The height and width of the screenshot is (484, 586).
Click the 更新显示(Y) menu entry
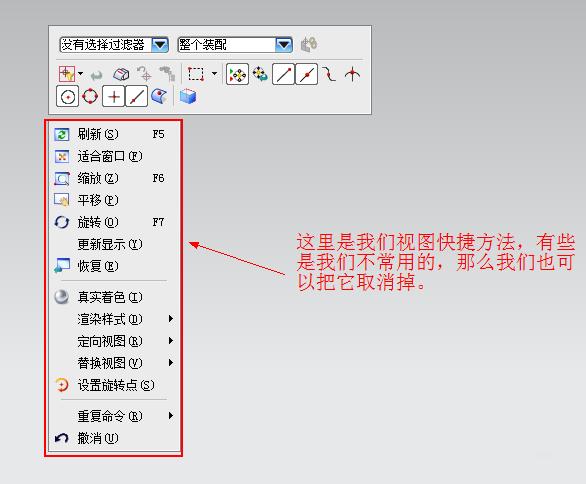point(113,244)
